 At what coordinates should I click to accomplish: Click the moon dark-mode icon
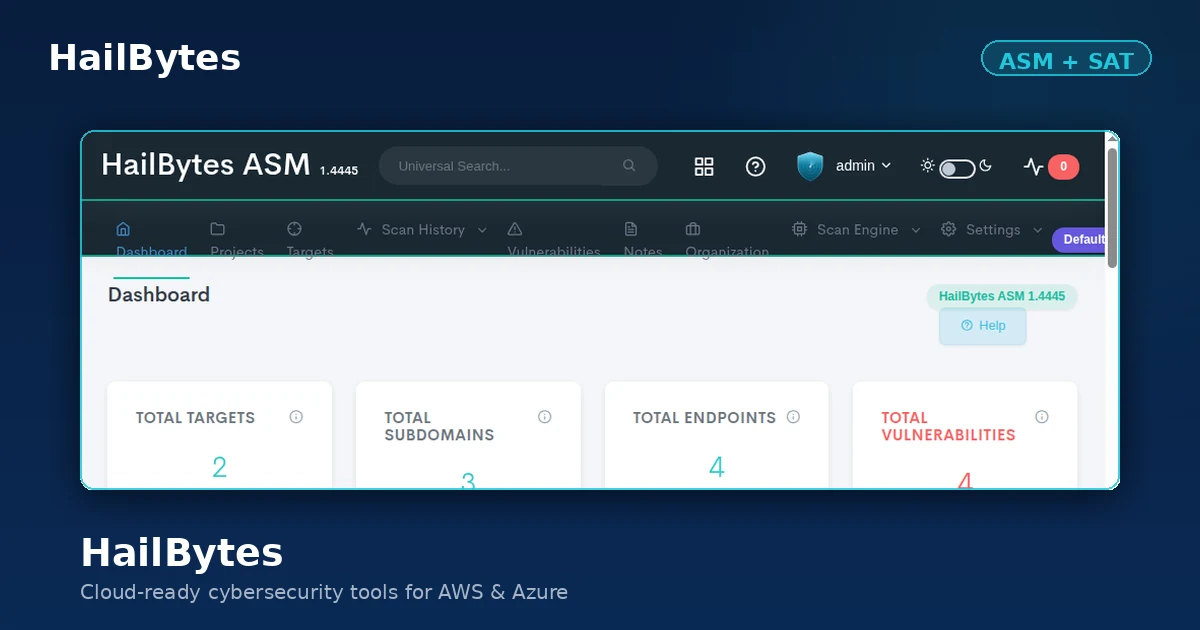985,166
